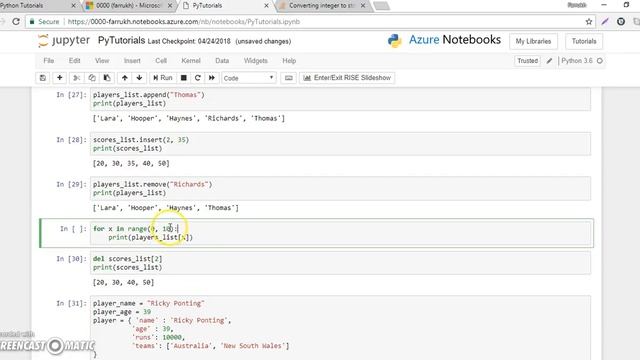
Task: Click the Trusted notebook button
Action: (x=527, y=61)
